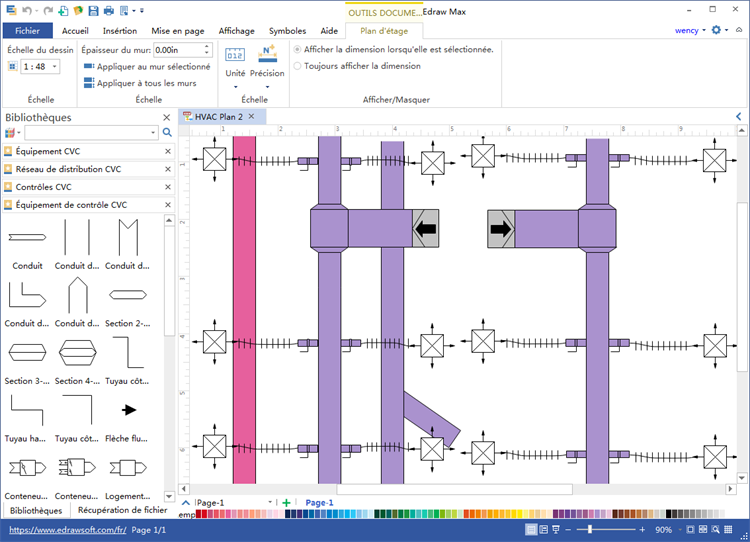Screen dimensions: 750x542
Task: Adjust the zoom slider in status bar
Action: [591, 529]
